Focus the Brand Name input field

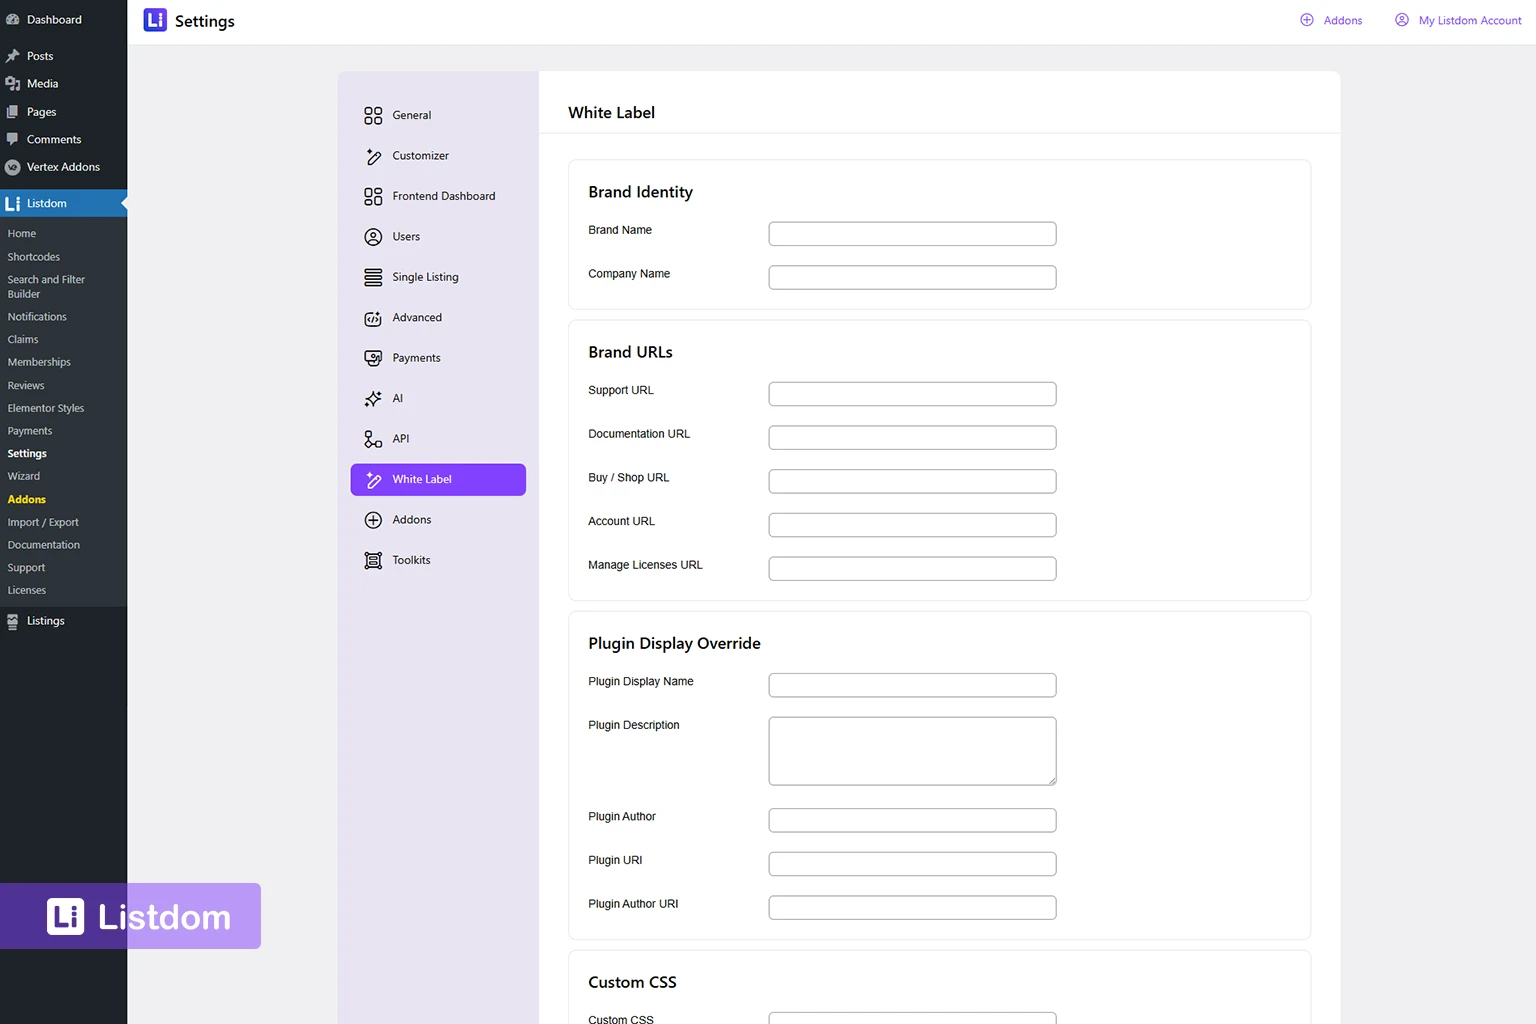pos(912,234)
